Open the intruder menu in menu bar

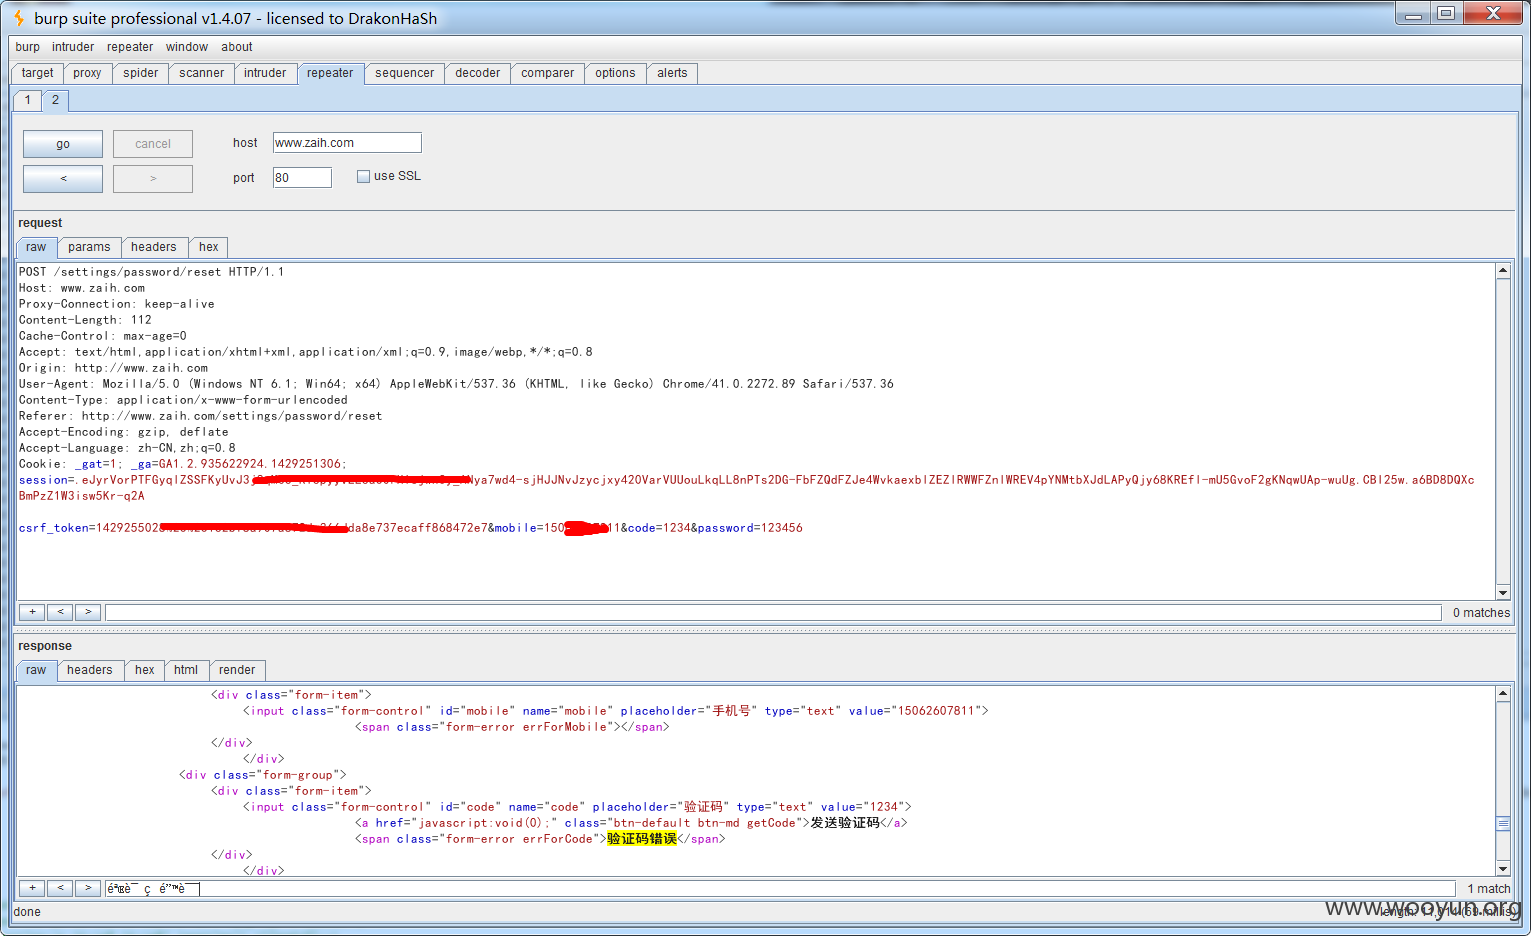73,47
